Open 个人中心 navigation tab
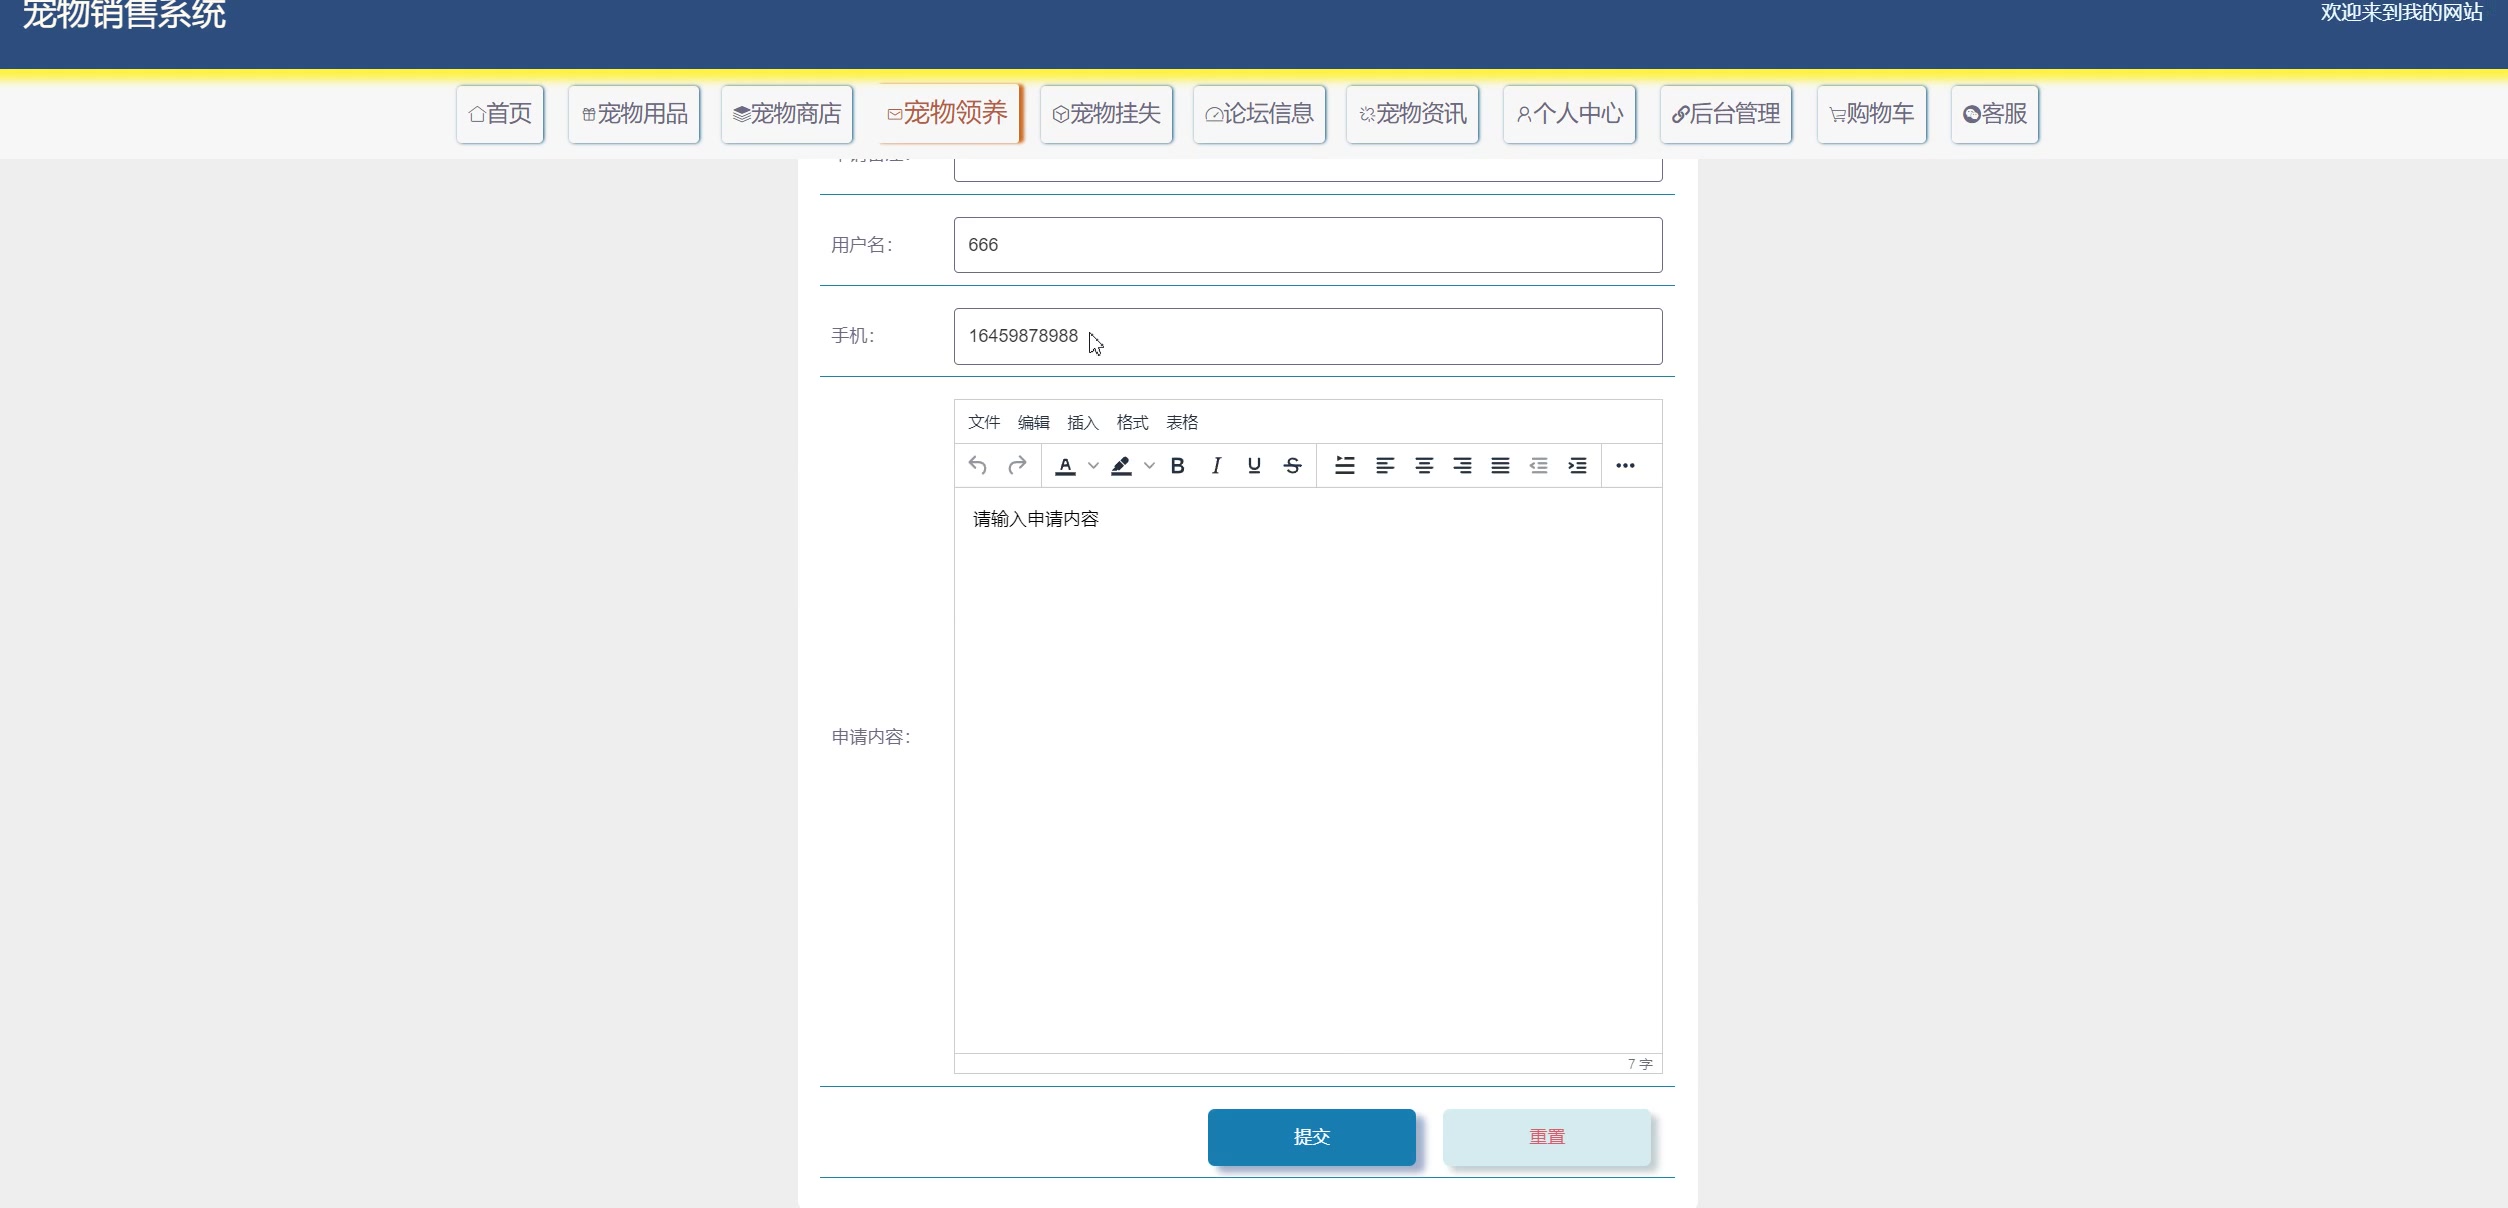This screenshot has width=2508, height=1208. click(x=1570, y=114)
